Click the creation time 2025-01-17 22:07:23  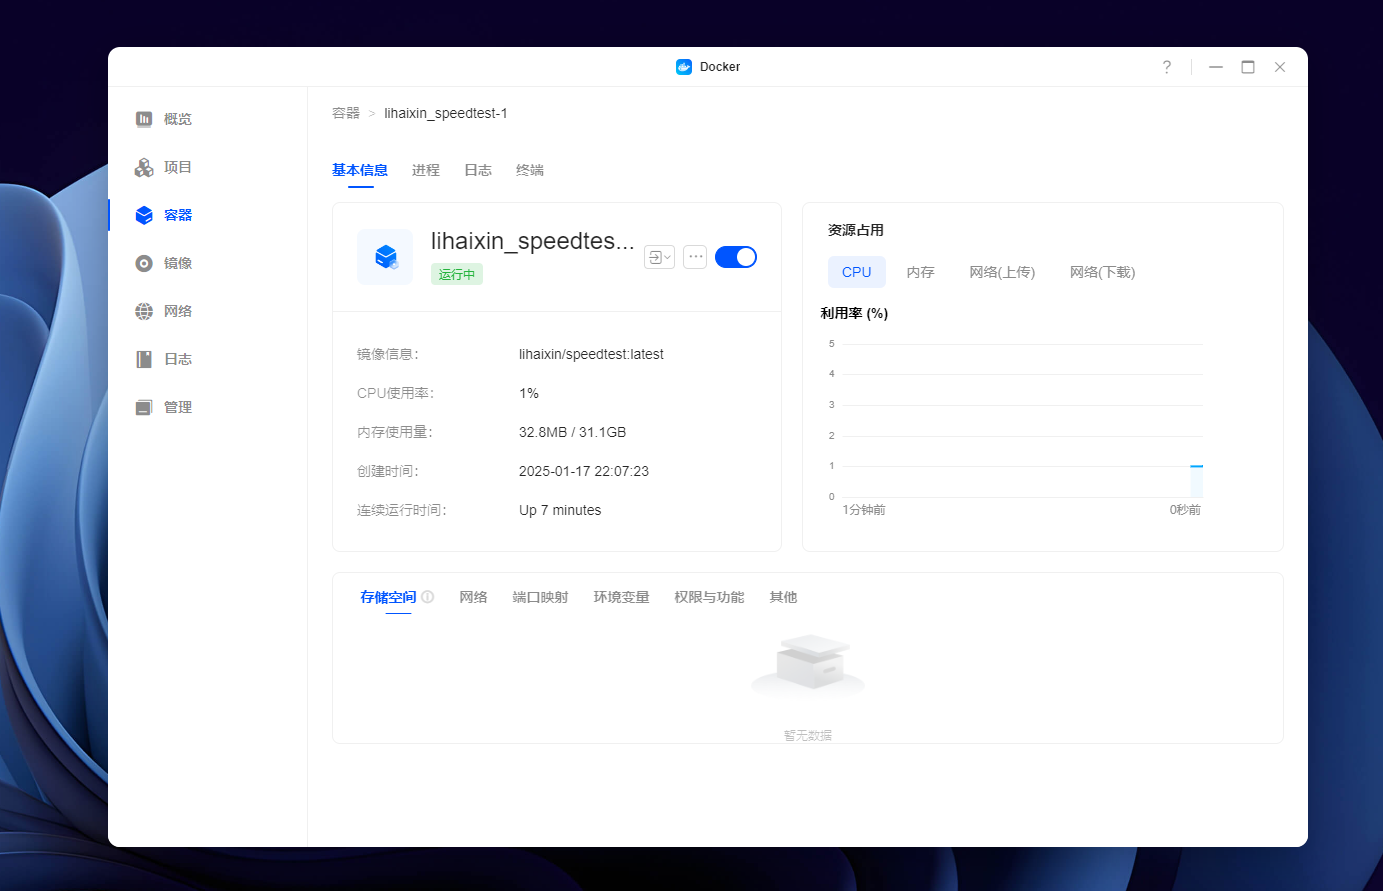coord(584,471)
